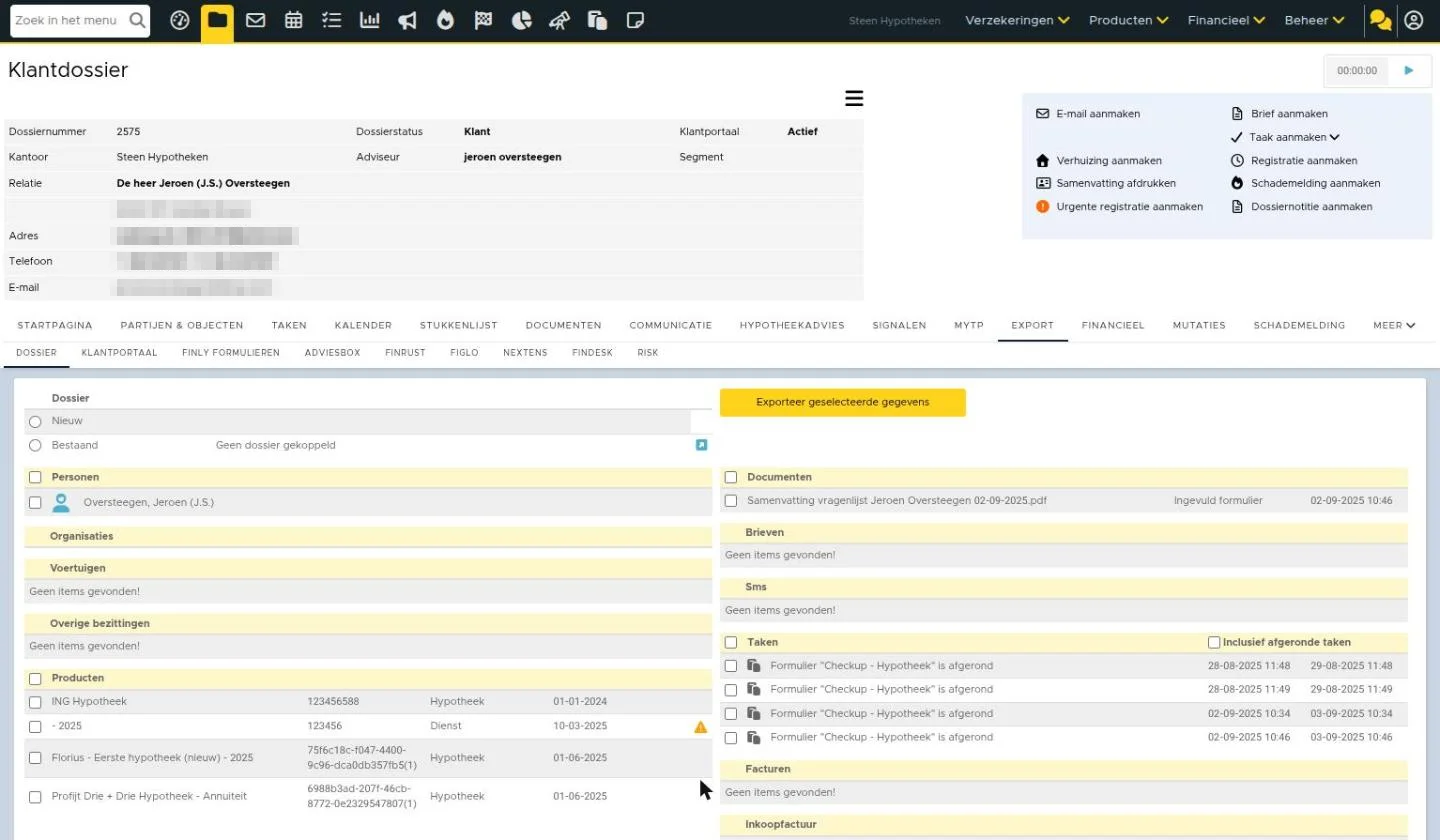Viewport: 1440px width, 840px height.
Task: Open the flame icon in the top bar
Action: 445,20
